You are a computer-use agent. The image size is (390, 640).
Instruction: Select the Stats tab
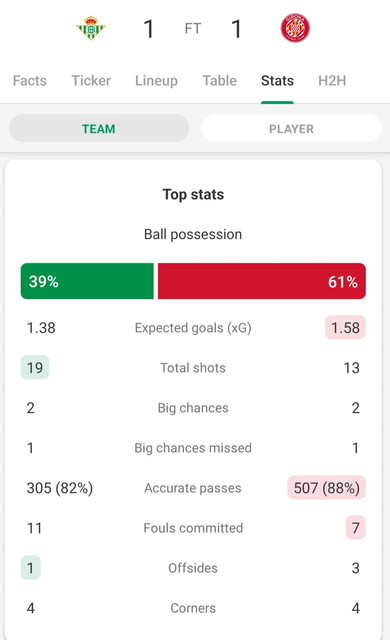(x=277, y=80)
